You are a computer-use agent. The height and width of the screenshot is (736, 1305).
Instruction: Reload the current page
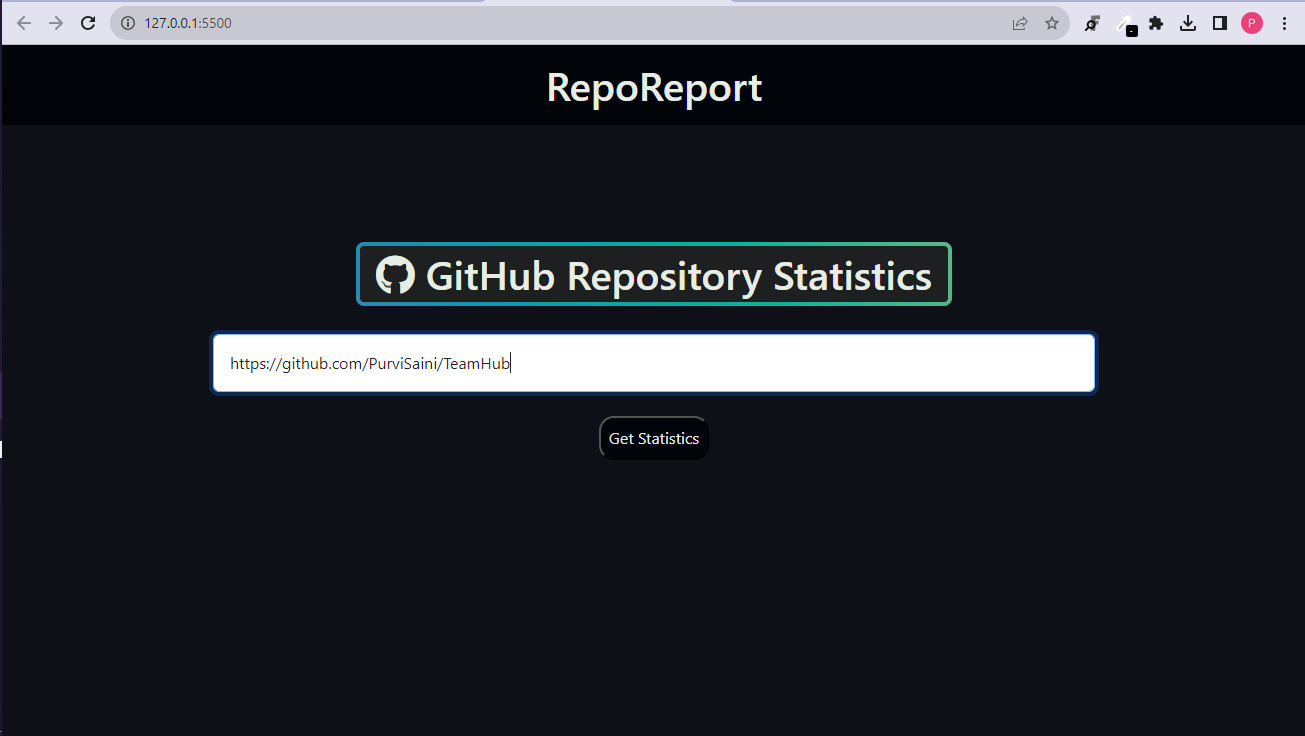coord(88,23)
